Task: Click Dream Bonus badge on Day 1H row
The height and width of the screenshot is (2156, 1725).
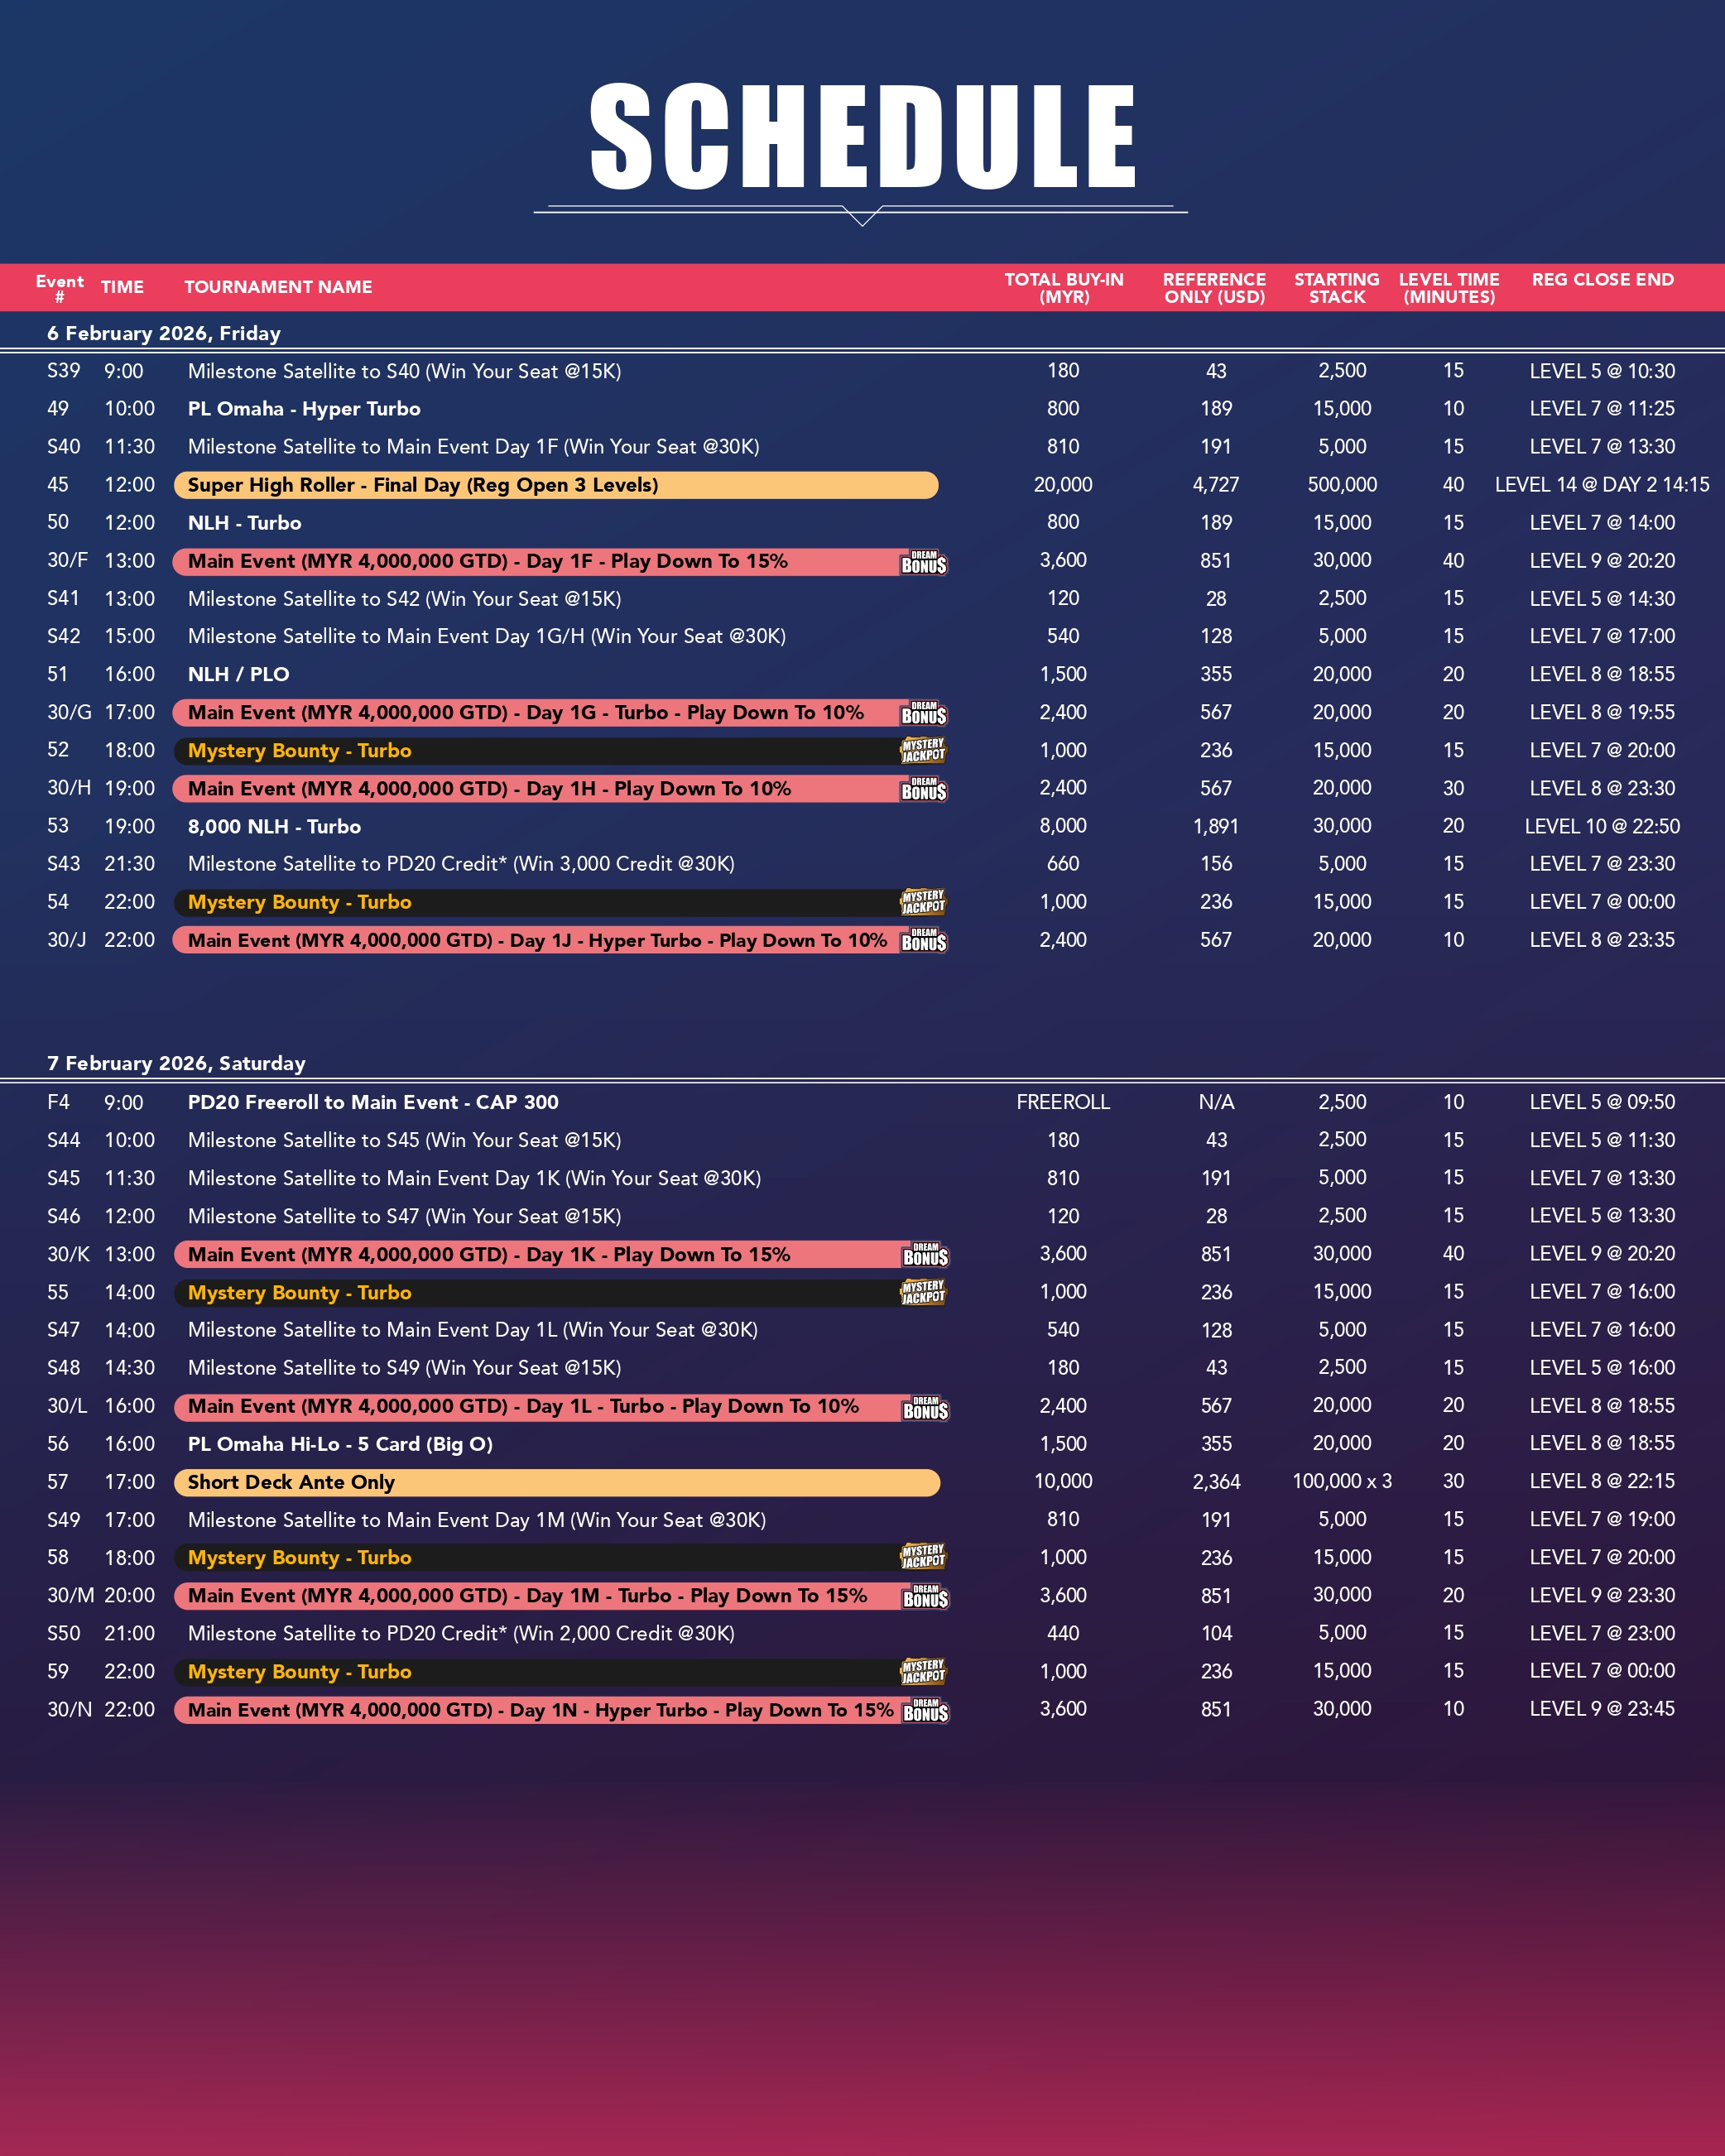Action: tap(923, 789)
